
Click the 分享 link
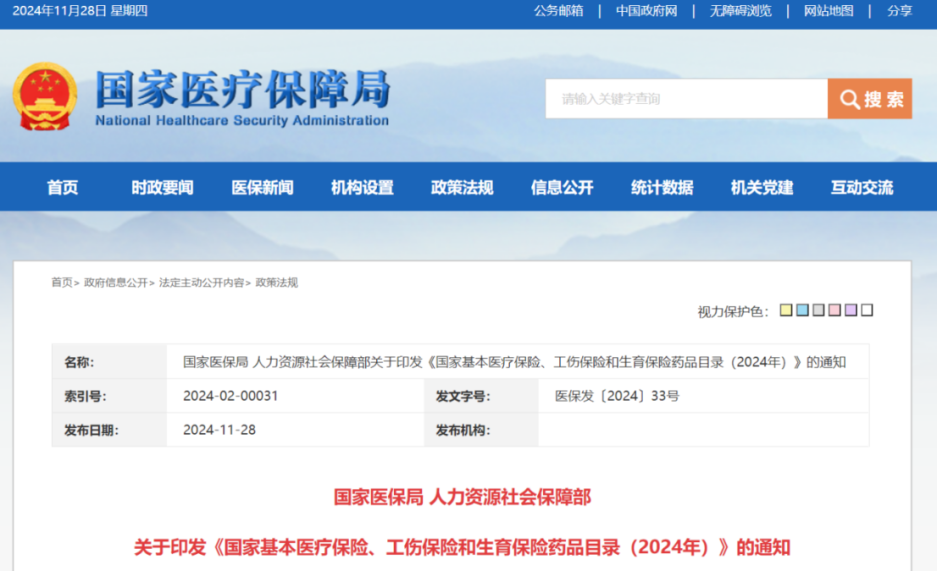tap(899, 11)
